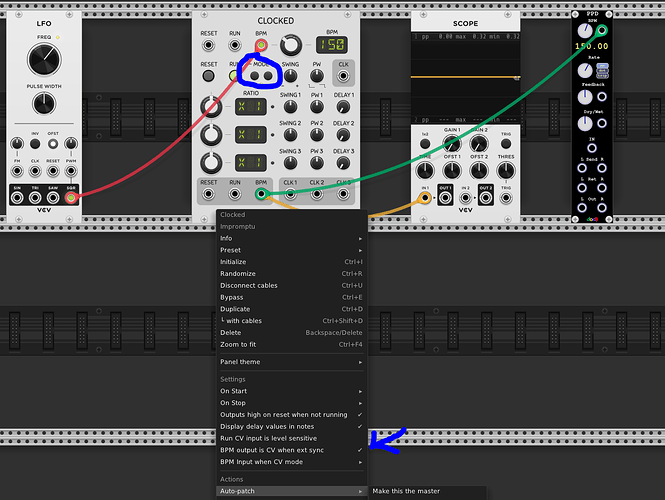The width and height of the screenshot is (665, 500).
Task: Click the LFO PWM input jack
Action: pos(71,171)
